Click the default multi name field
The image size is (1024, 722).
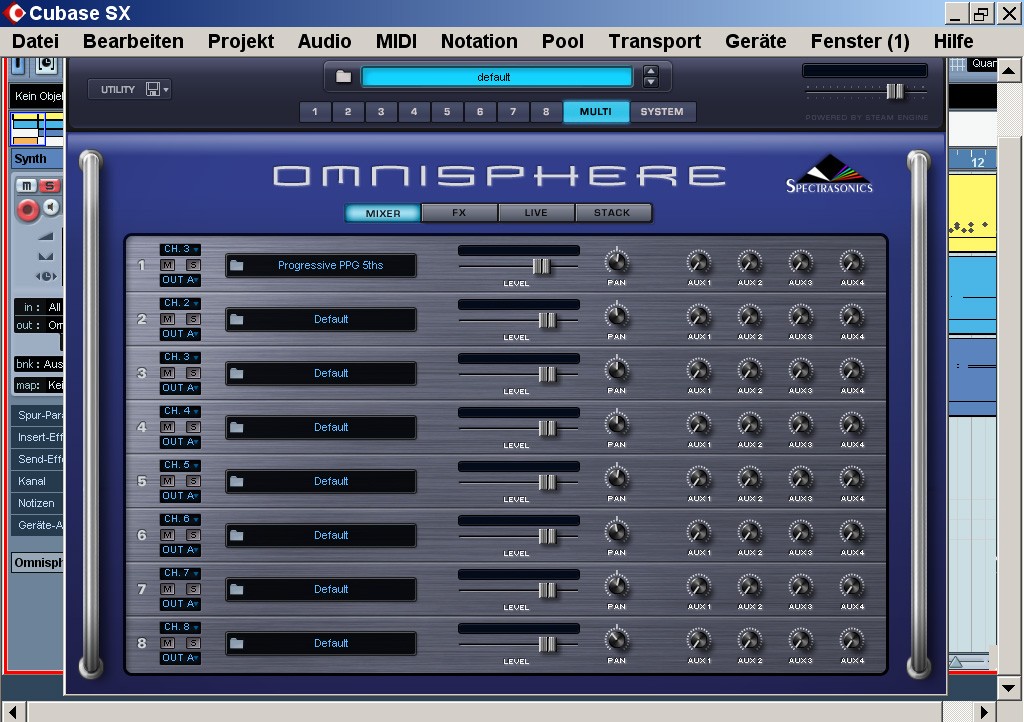tap(496, 77)
